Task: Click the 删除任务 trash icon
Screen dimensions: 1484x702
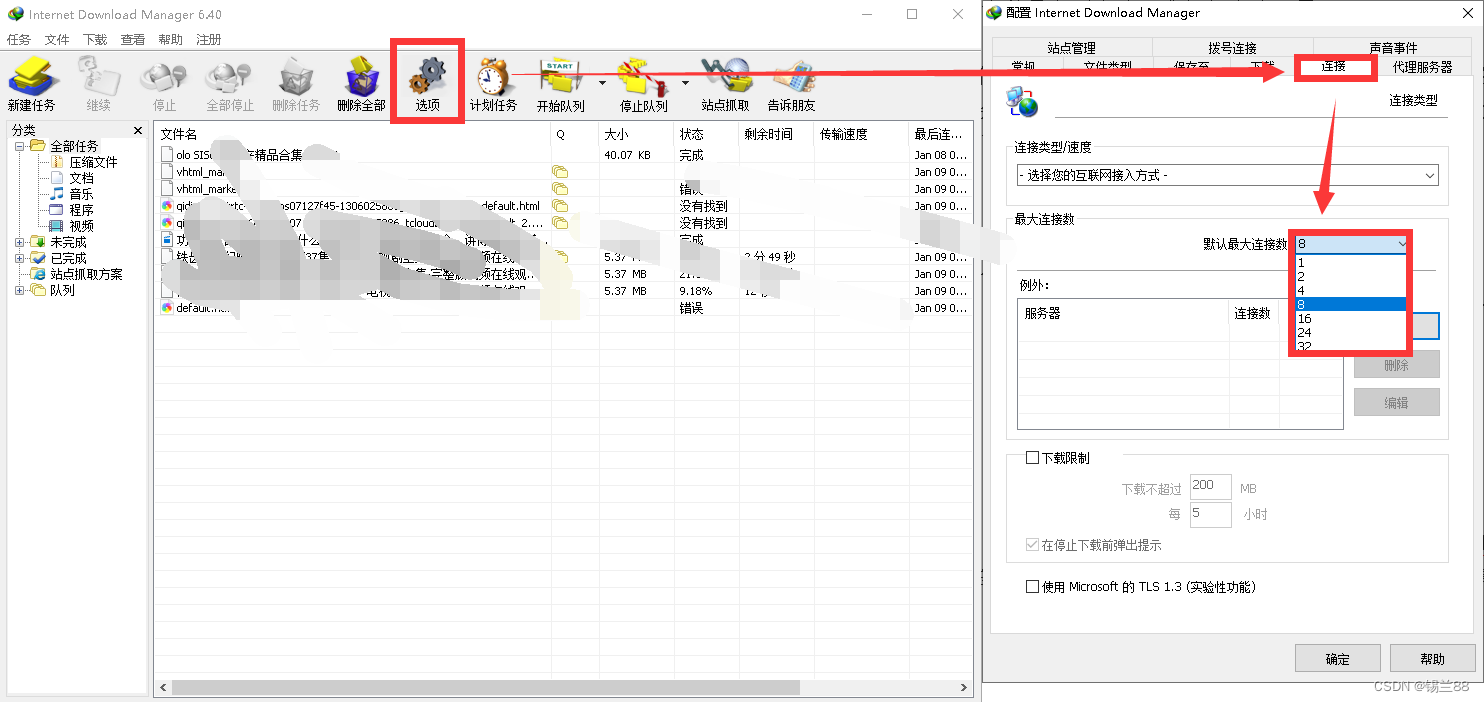Action: pos(296,83)
